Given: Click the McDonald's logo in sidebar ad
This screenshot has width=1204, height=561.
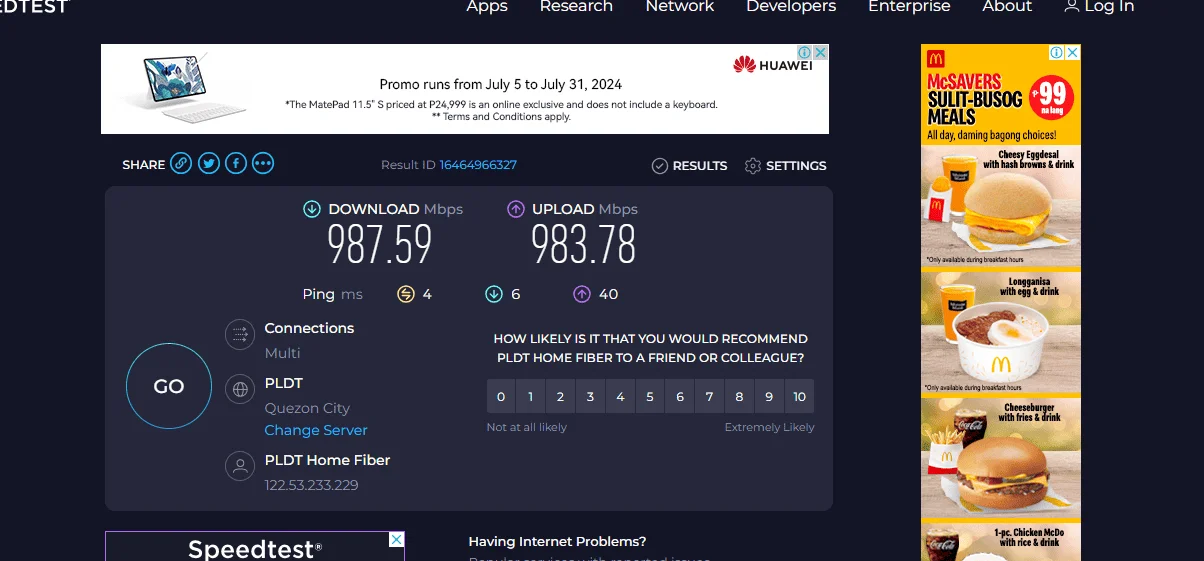Looking at the screenshot, I should (936, 57).
